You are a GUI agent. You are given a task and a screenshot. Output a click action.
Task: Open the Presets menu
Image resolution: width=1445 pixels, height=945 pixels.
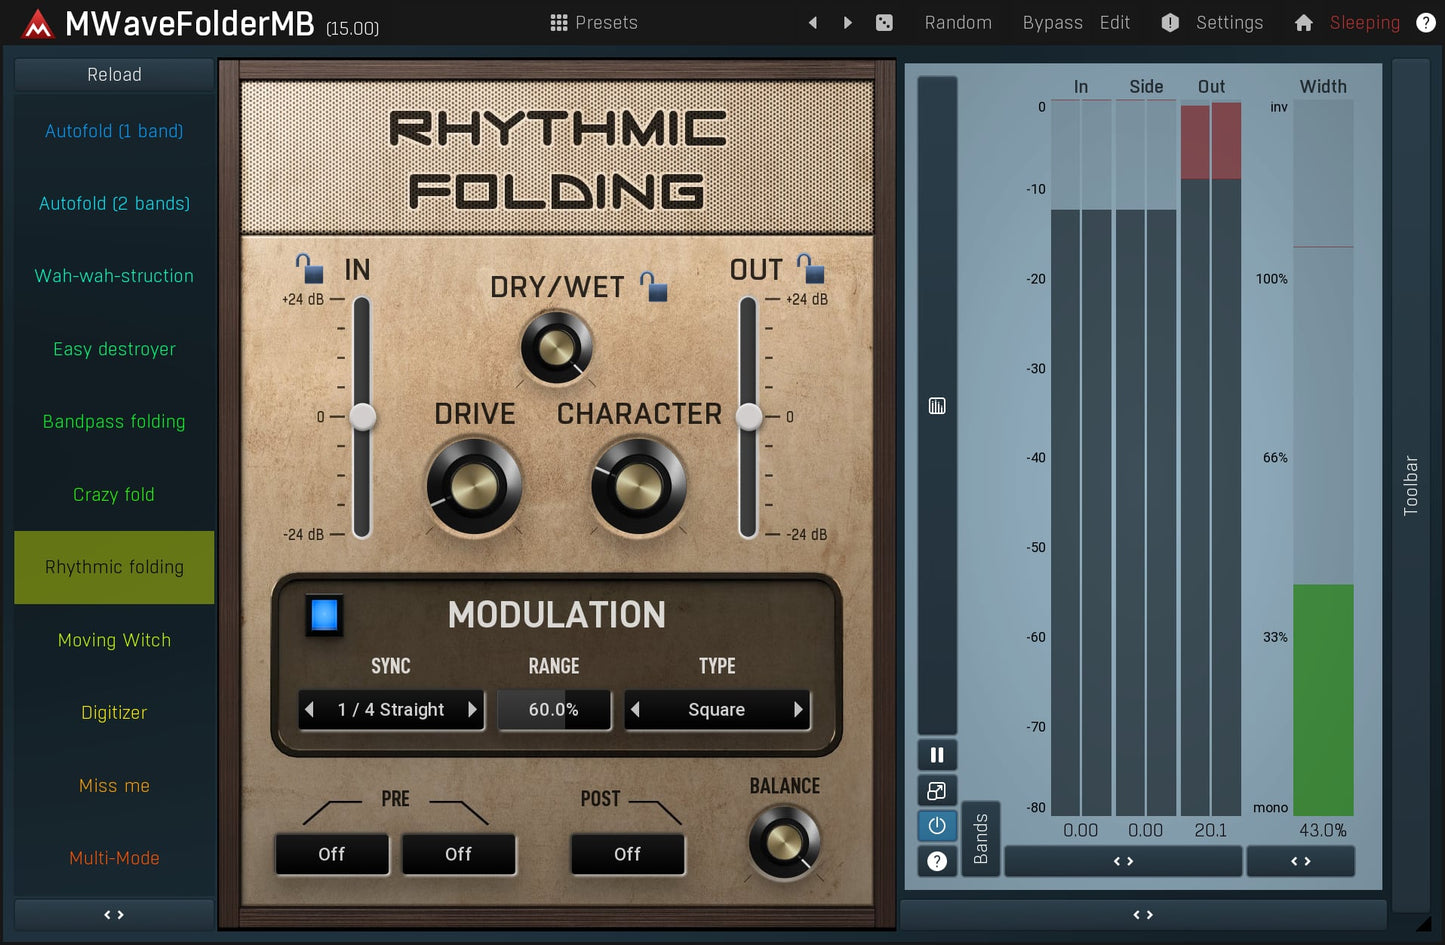tap(594, 22)
